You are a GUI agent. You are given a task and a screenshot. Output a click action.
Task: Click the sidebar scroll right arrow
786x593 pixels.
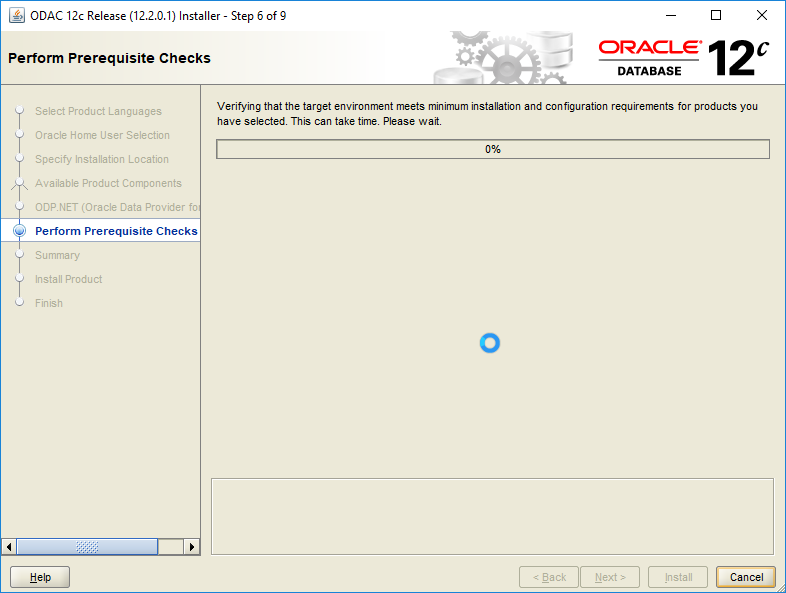pos(191,546)
